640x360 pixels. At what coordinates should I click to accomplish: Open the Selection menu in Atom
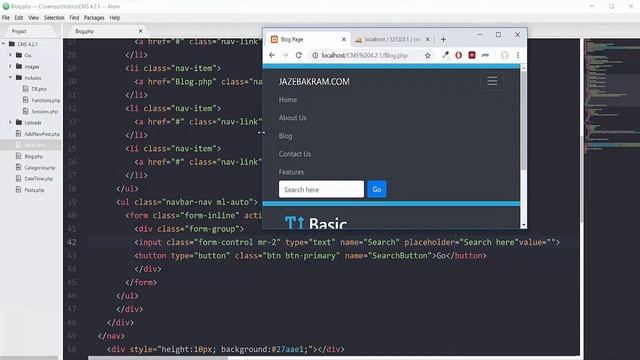[54, 18]
